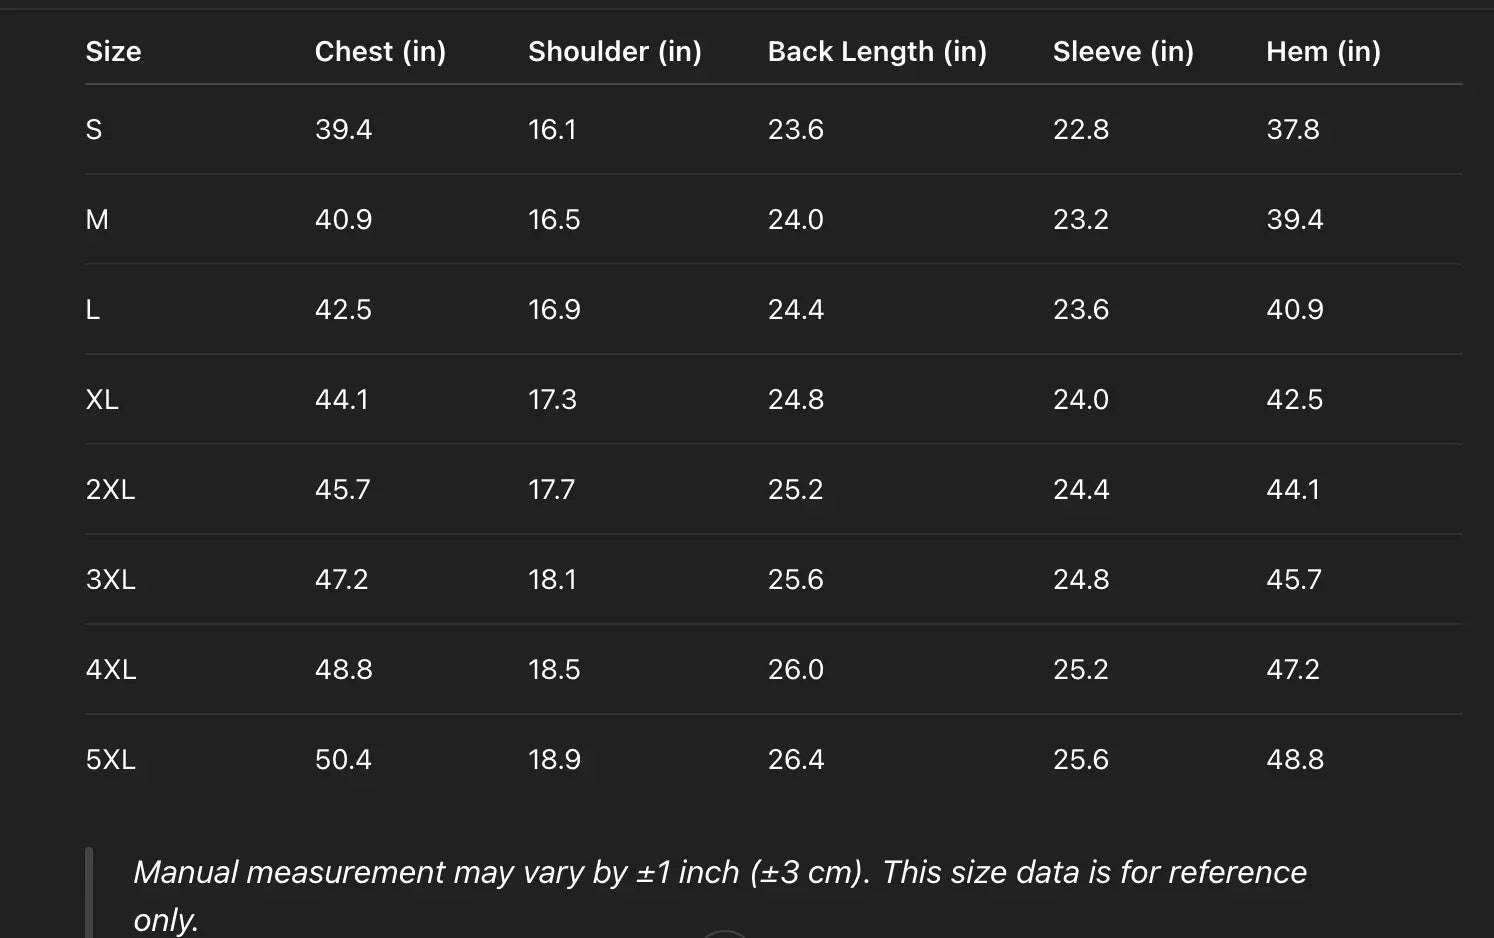1494x938 pixels.
Task: Click the 2XL size row label
Action: (110, 490)
